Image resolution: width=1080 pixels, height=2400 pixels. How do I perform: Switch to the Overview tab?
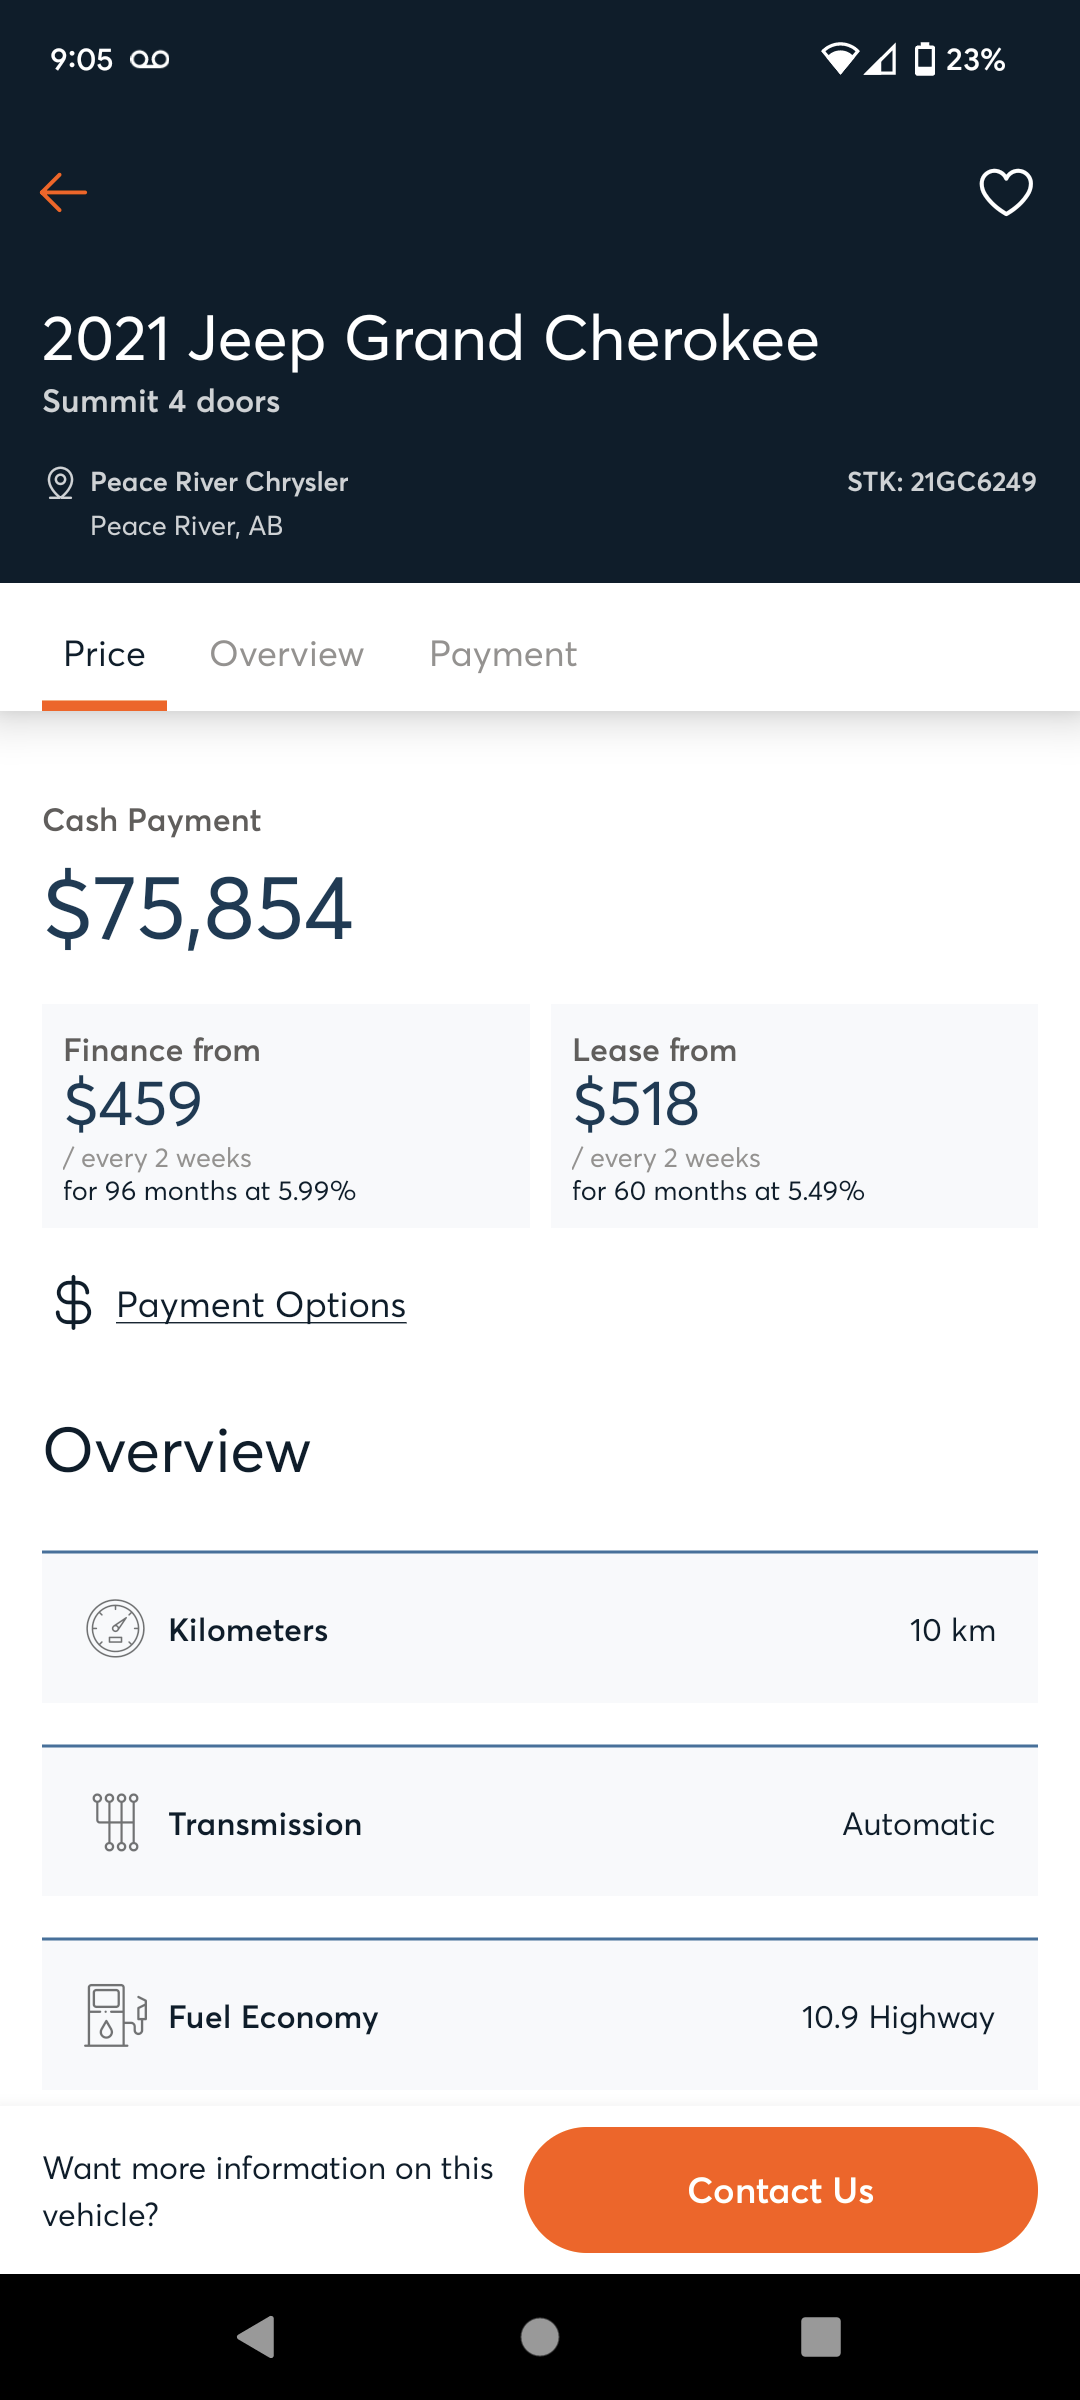tap(287, 654)
